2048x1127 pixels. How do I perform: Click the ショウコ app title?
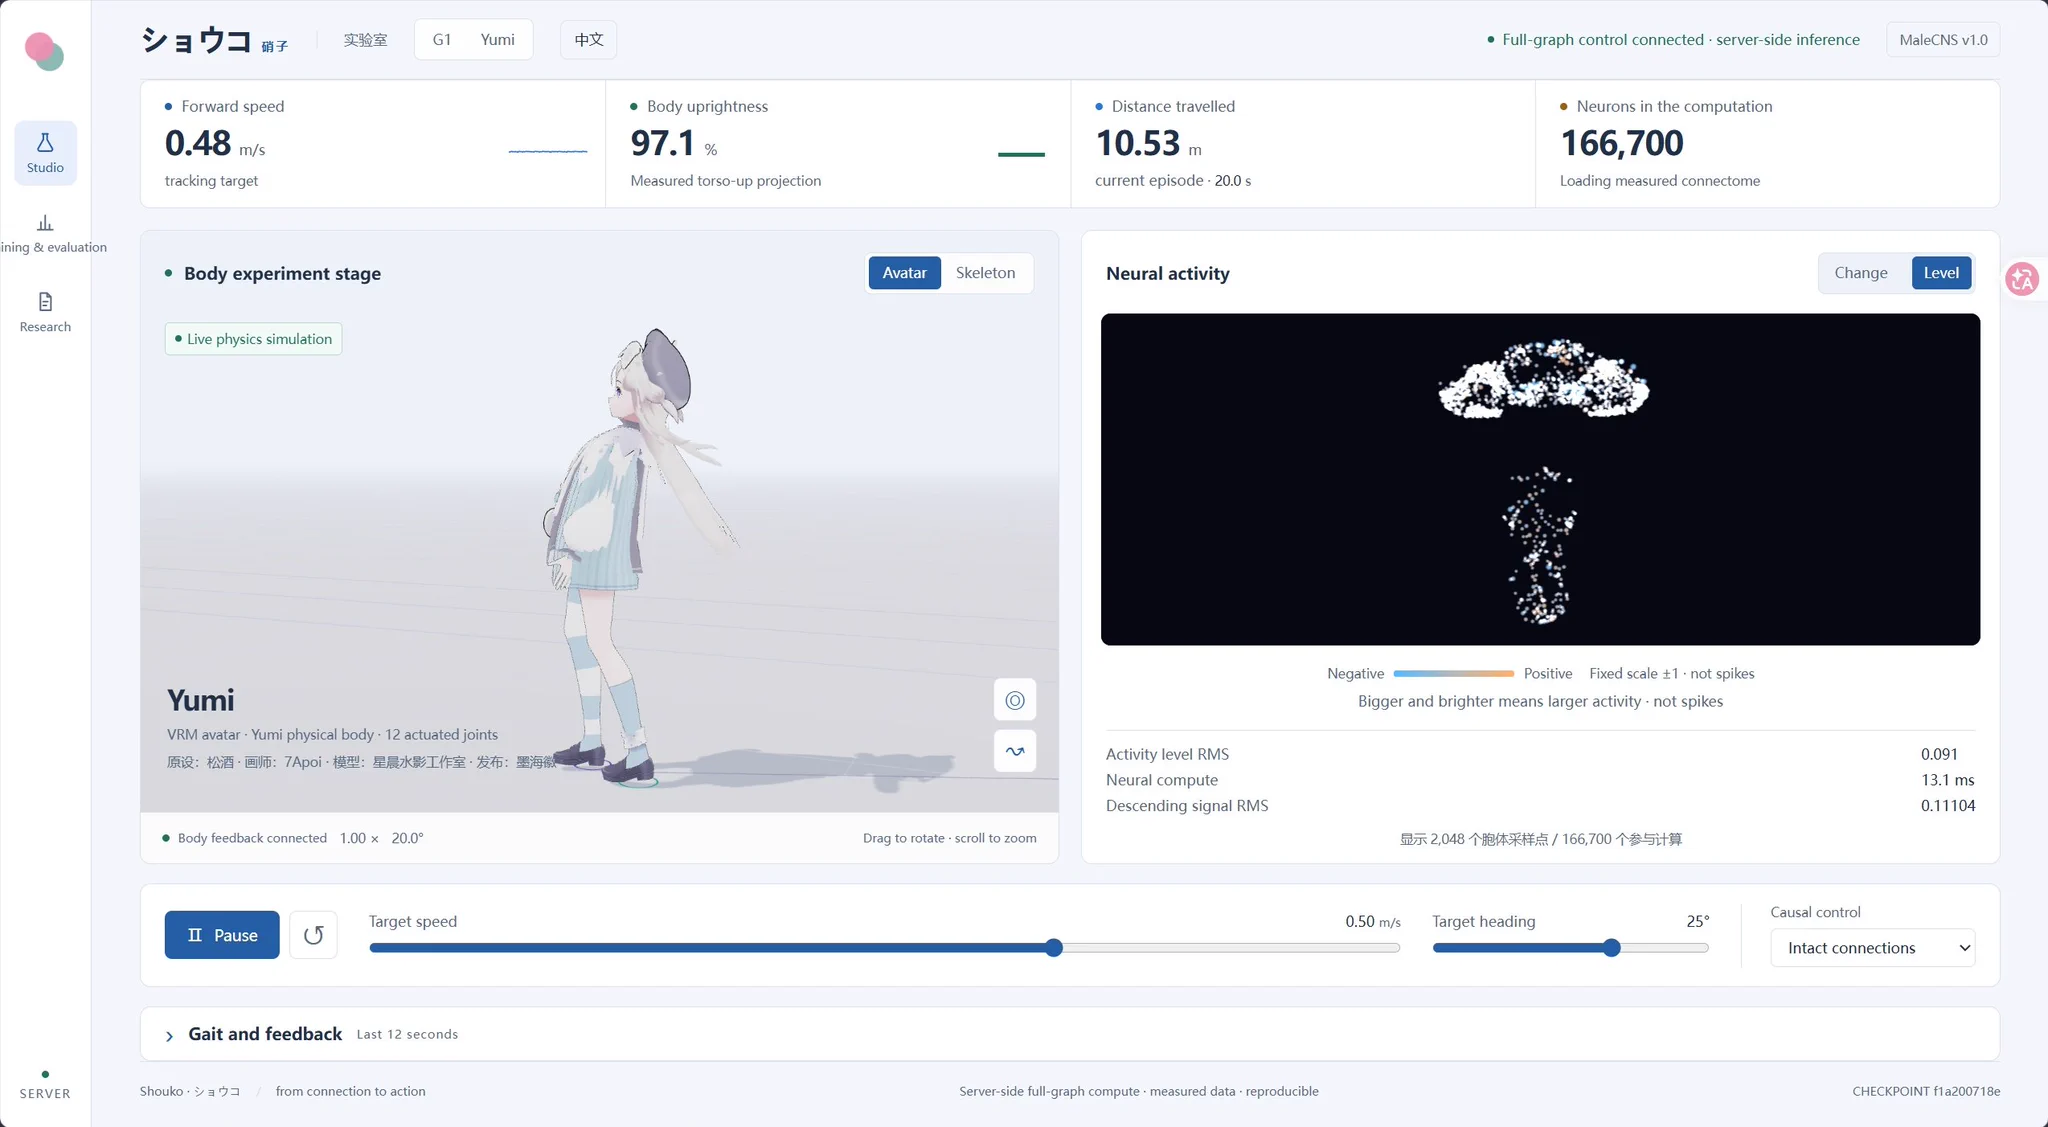click(196, 40)
